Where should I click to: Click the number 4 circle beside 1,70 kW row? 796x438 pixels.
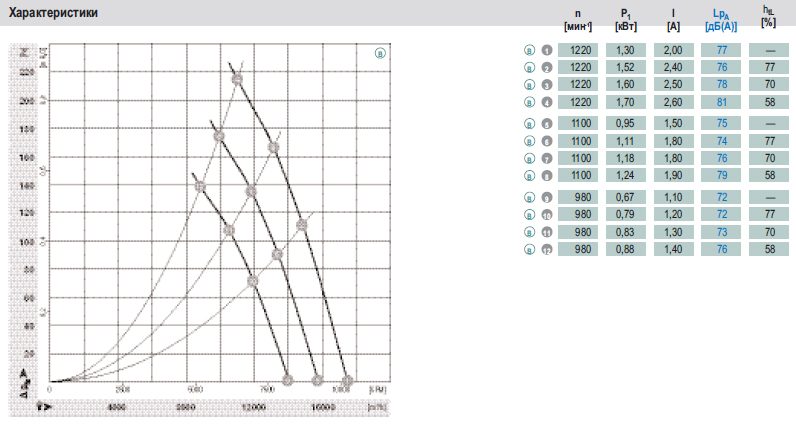click(547, 102)
